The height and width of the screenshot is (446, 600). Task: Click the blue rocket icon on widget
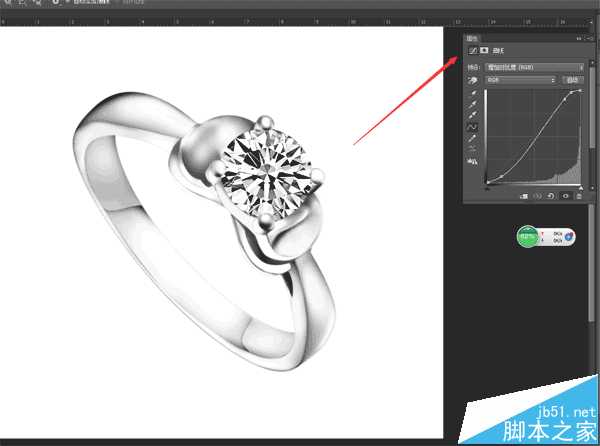tap(569, 237)
